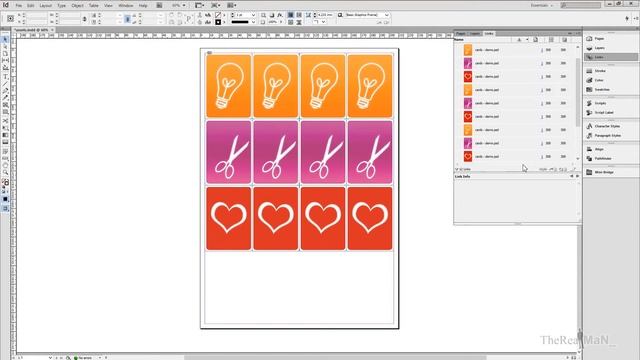Open the Pages panel from dock
The height and width of the screenshot is (360, 640).
tap(611, 38)
